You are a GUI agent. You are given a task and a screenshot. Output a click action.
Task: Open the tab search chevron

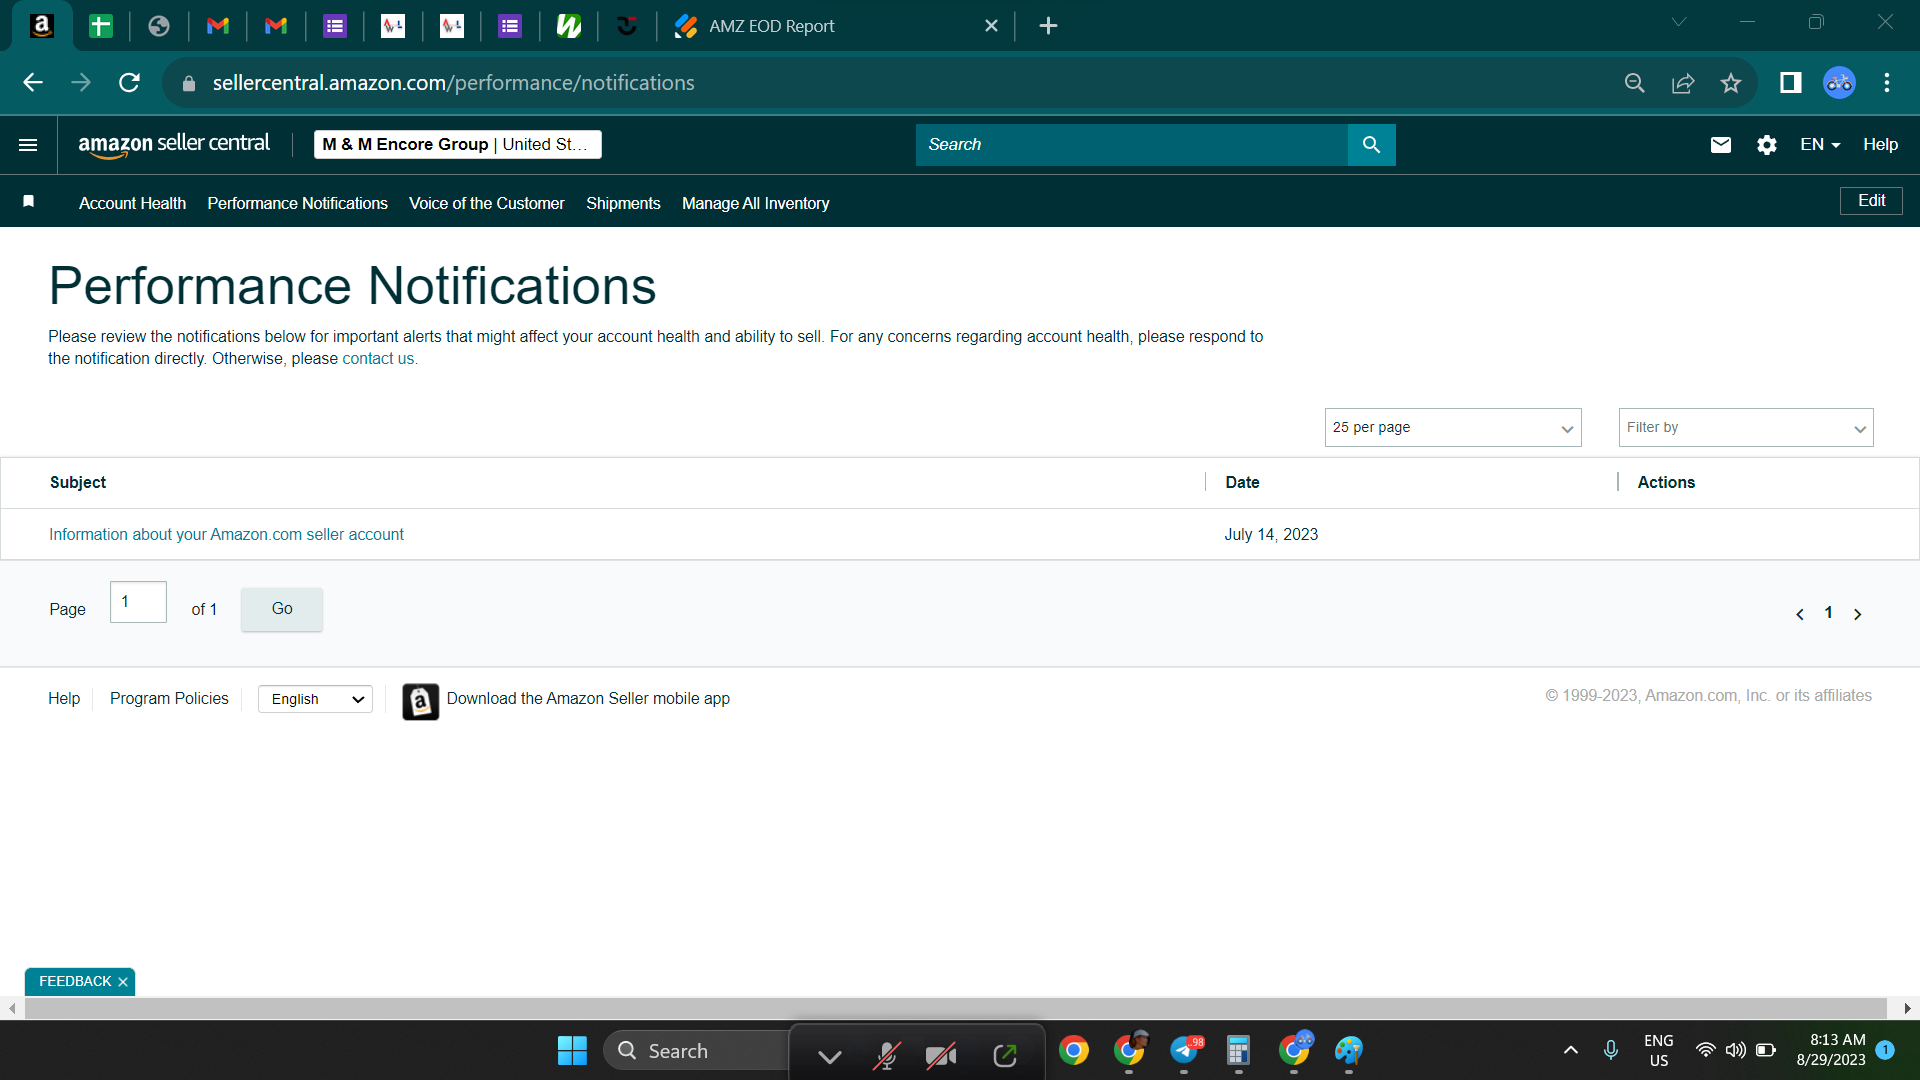tap(1679, 23)
